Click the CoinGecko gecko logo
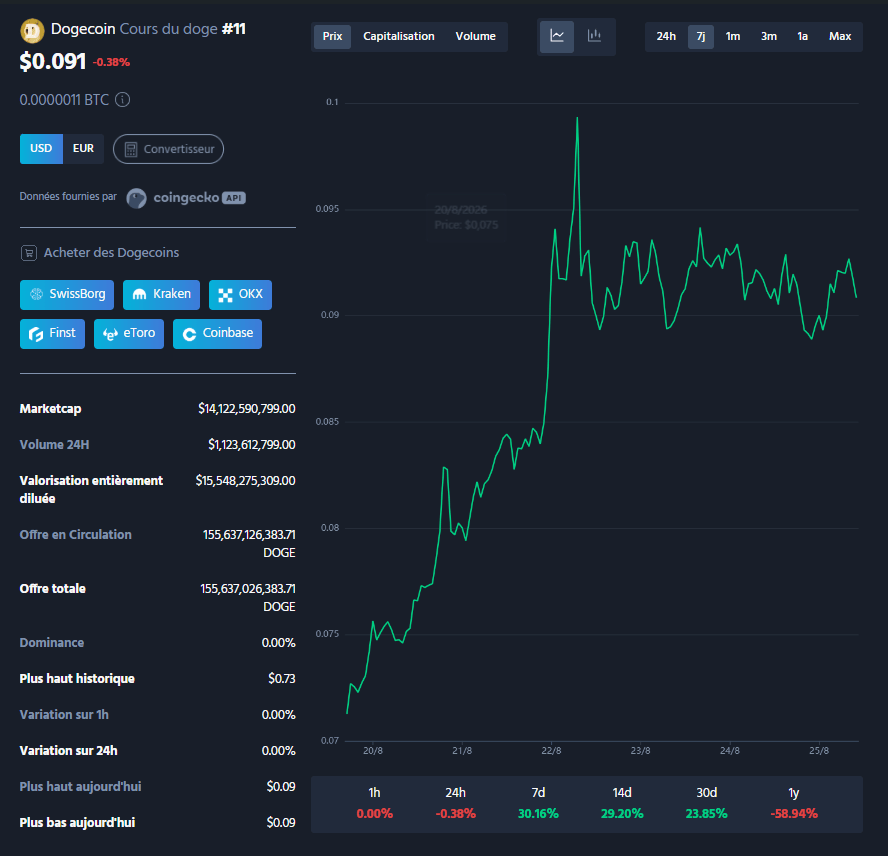The width and height of the screenshot is (888, 856). click(136, 198)
